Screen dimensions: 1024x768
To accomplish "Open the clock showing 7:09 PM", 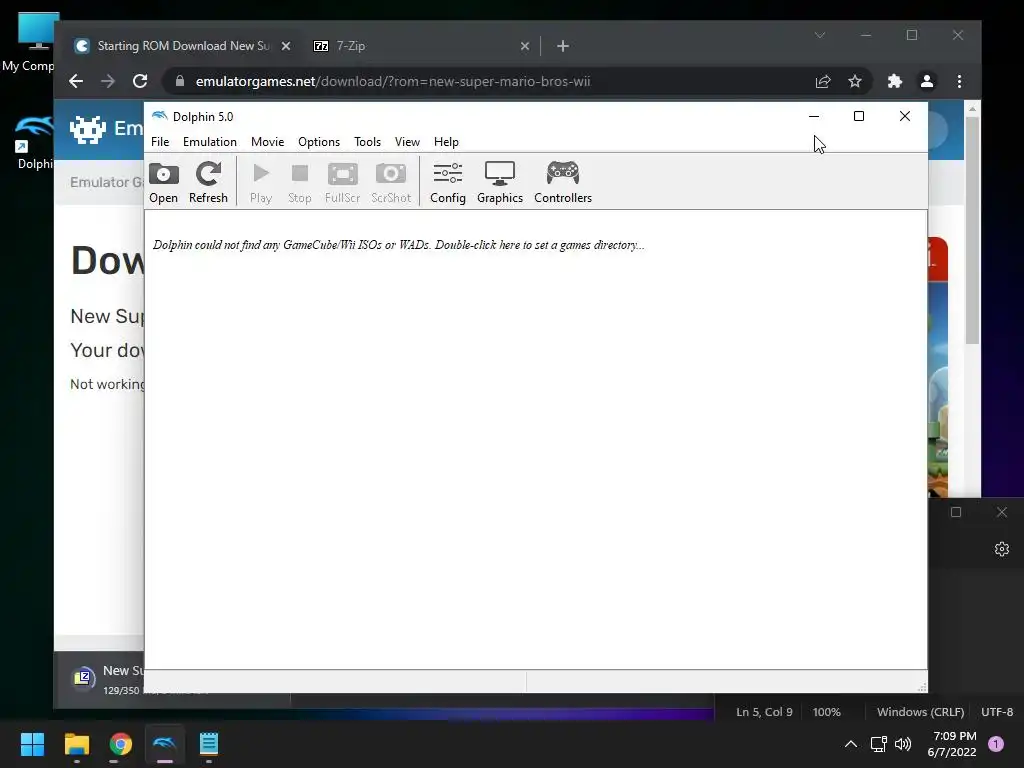I will tap(952, 744).
